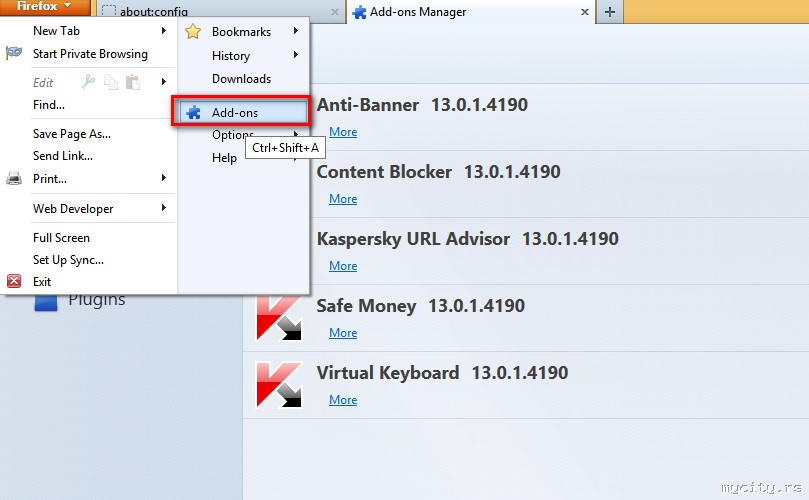Expand the Web Developer submenu arrow

[x=164, y=208]
